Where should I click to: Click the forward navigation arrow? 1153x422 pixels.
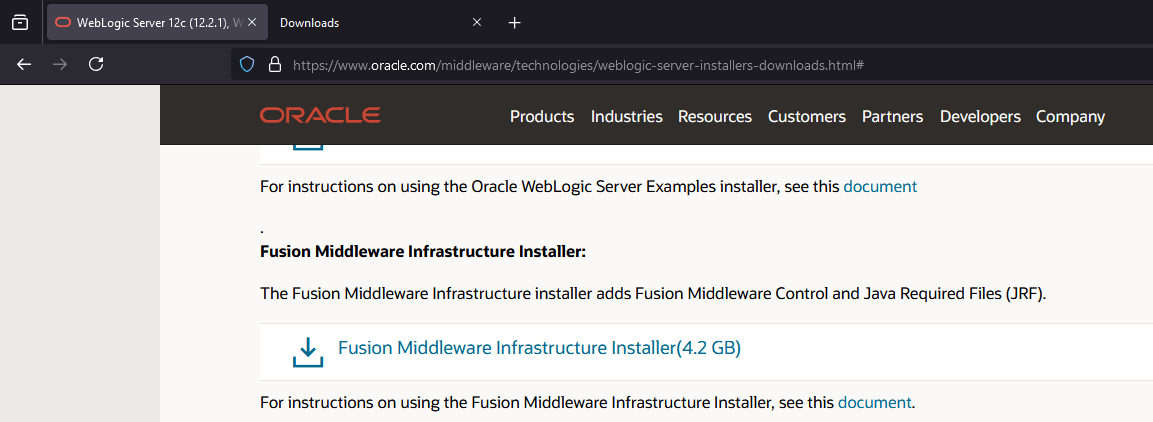[x=60, y=65]
